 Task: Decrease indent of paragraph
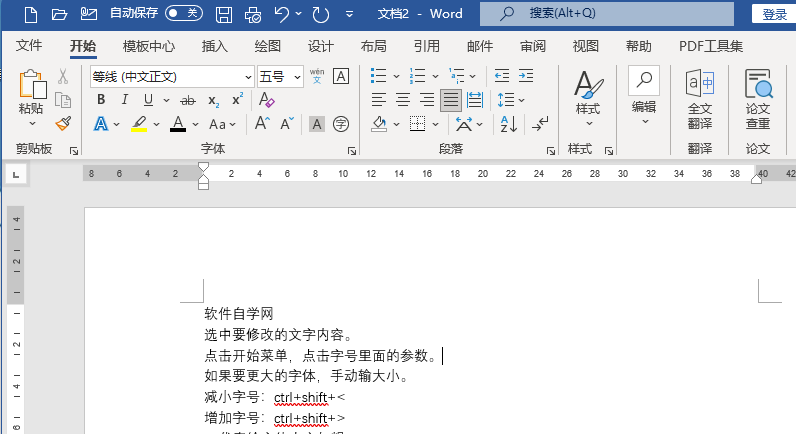[502, 76]
